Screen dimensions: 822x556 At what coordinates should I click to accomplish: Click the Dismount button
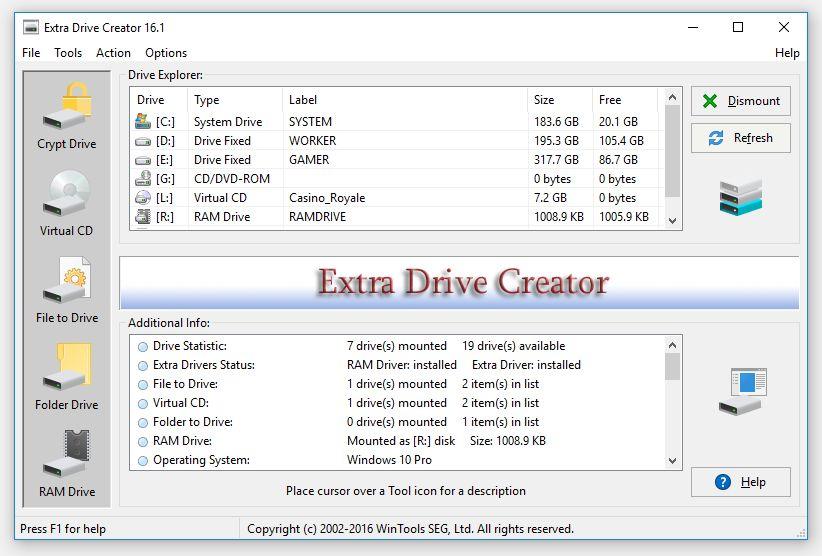(741, 101)
